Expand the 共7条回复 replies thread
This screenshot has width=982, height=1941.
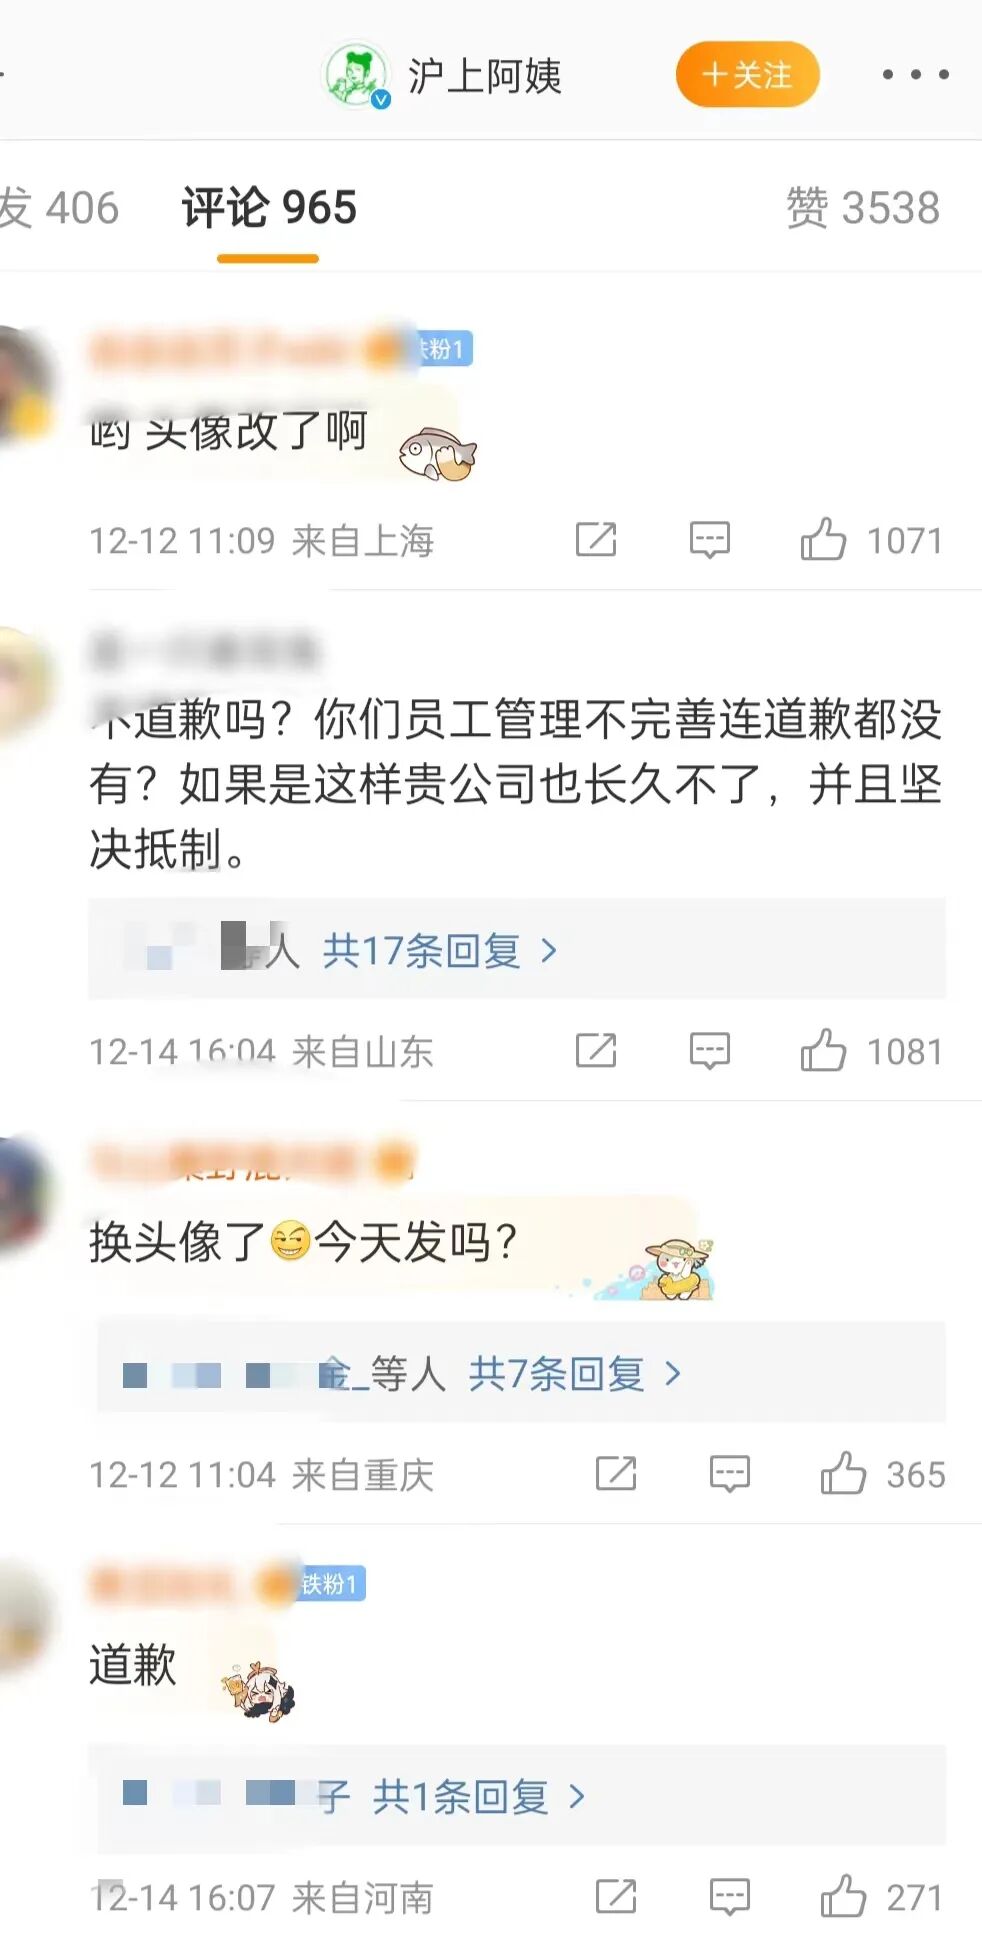(575, 1374)
